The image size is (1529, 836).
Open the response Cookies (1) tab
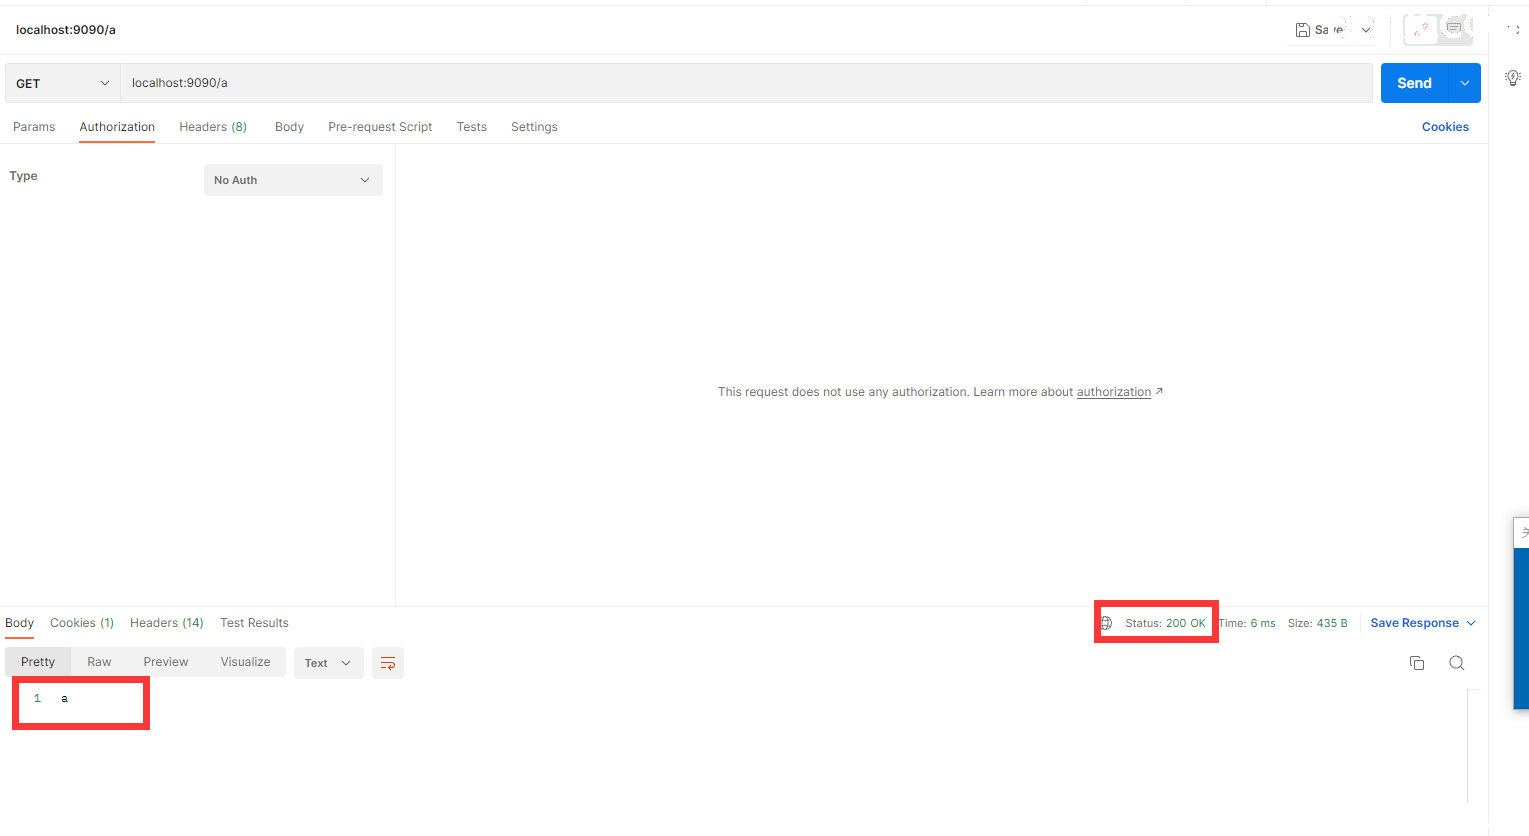tap(82, 623)
